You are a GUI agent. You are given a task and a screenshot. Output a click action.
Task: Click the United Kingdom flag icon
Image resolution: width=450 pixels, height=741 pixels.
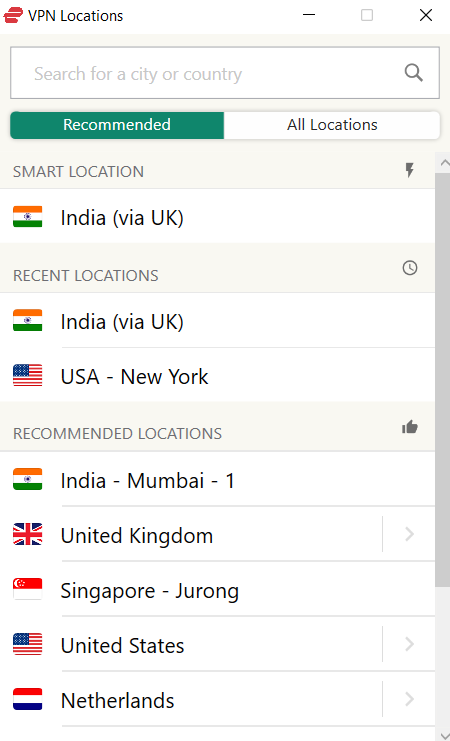tap(27, 534)
